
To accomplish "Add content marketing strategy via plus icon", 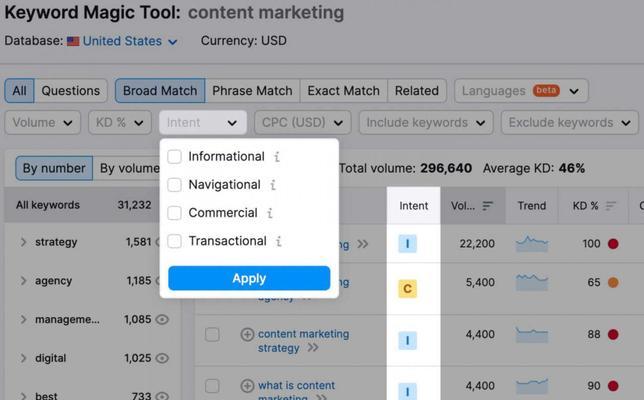I will click(x=247, y=334).
